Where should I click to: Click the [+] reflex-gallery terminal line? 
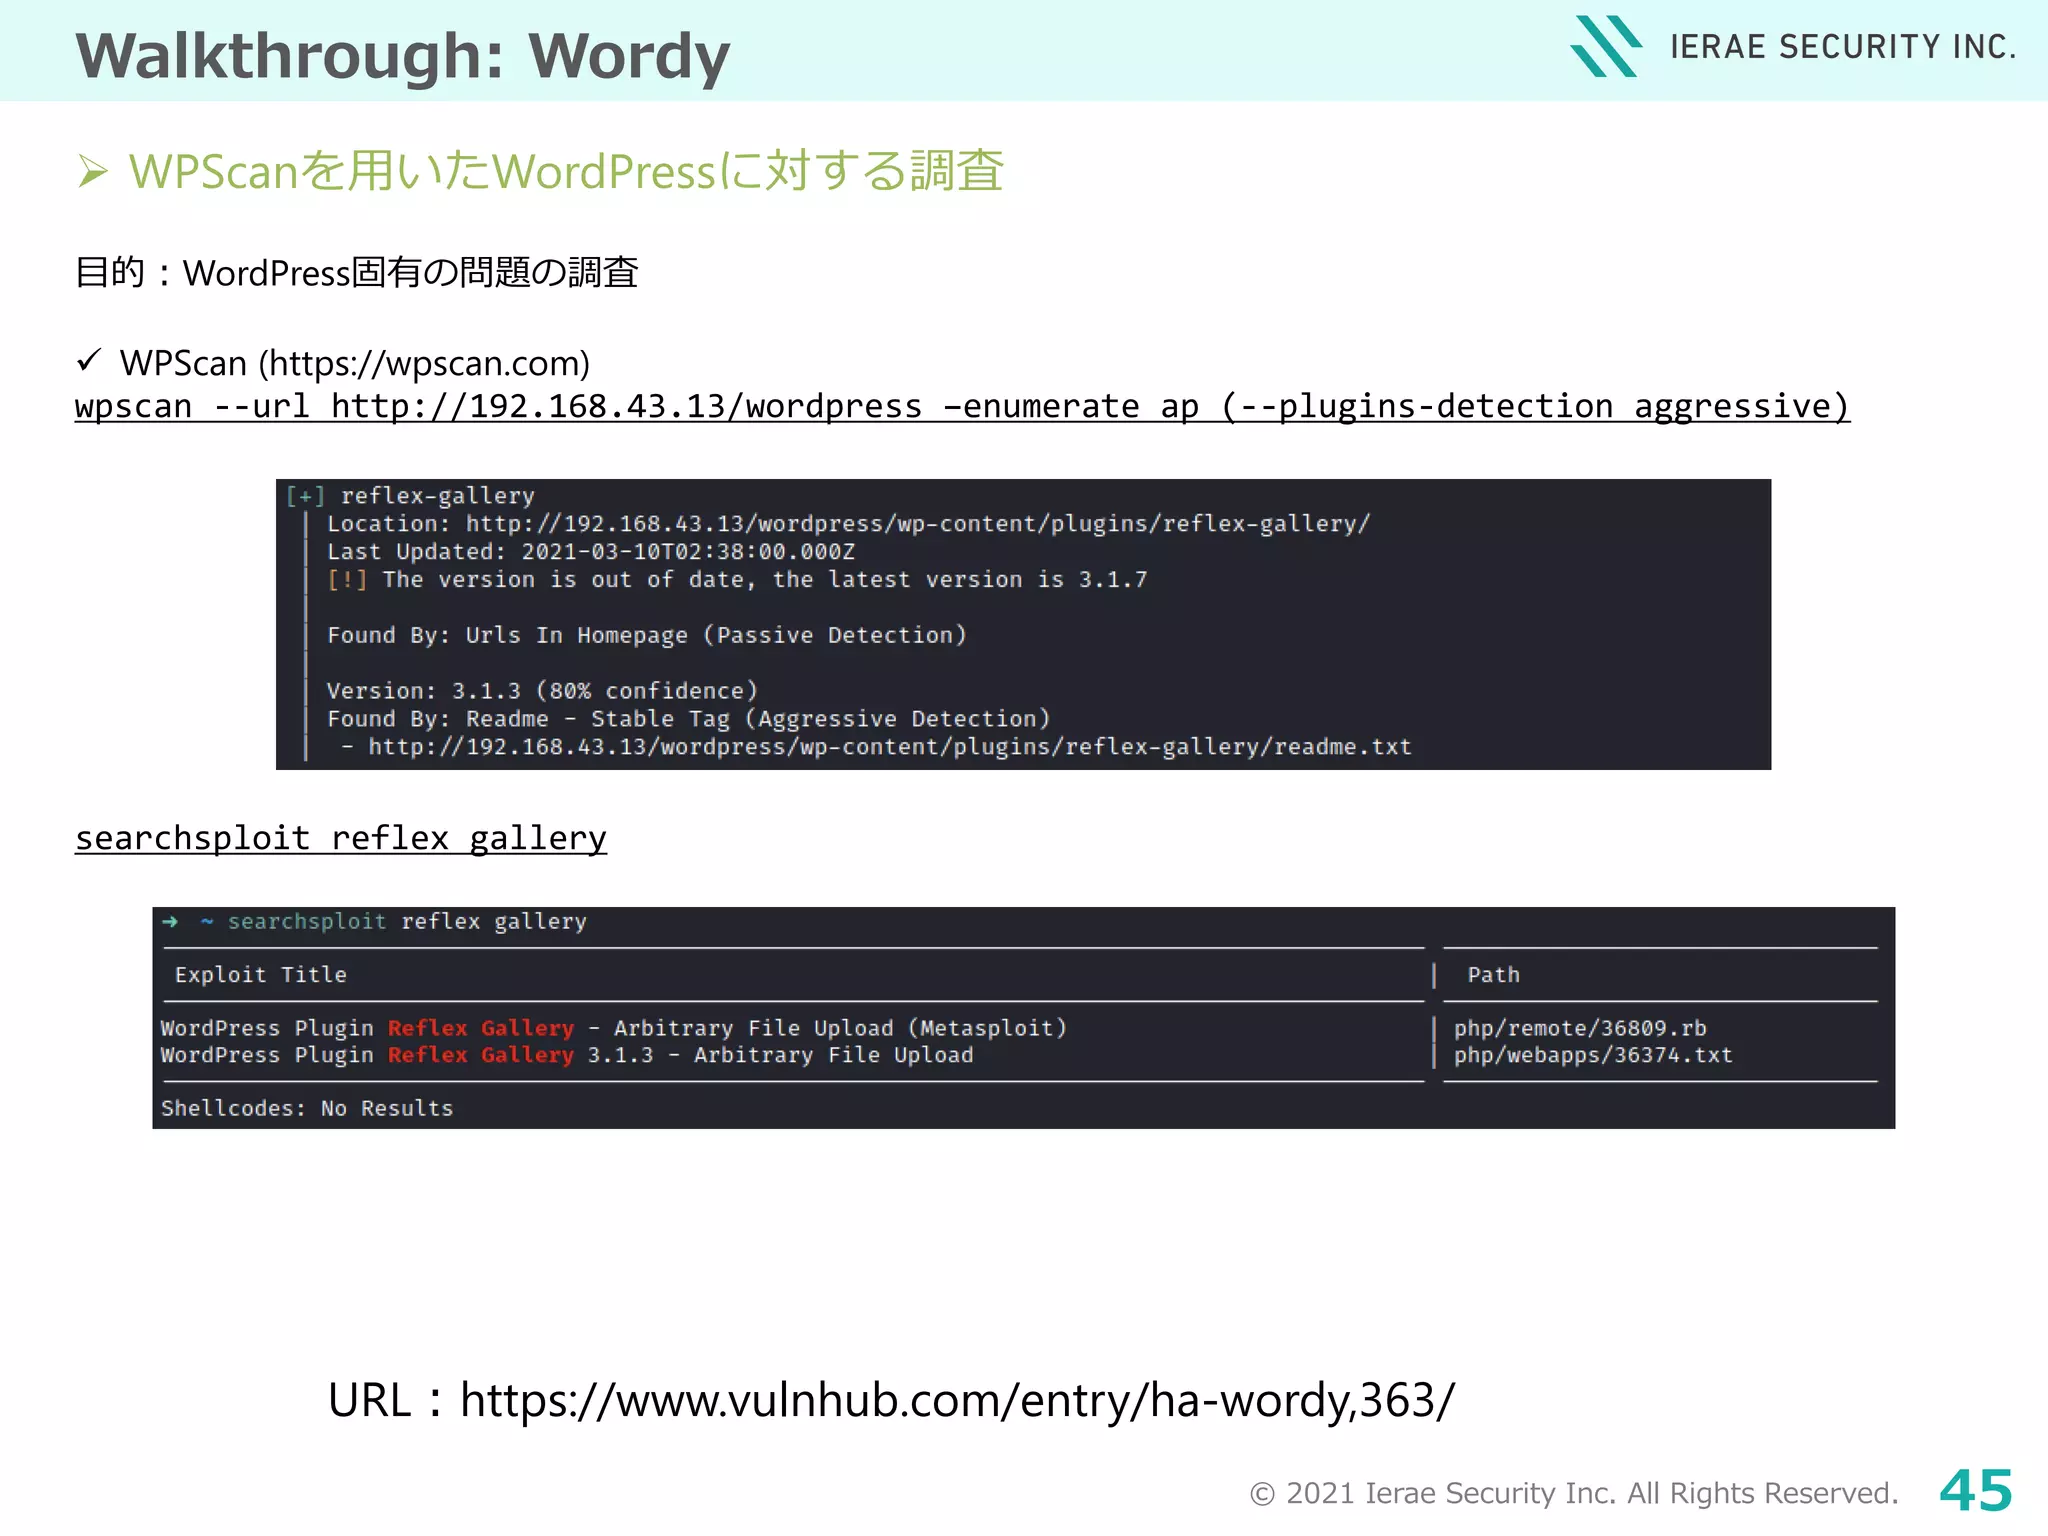pos(410,496)
